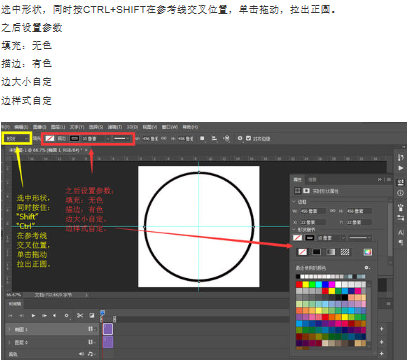Click the scissors split-clip icon in the timeline
The image size is (409, 363).
80,315
